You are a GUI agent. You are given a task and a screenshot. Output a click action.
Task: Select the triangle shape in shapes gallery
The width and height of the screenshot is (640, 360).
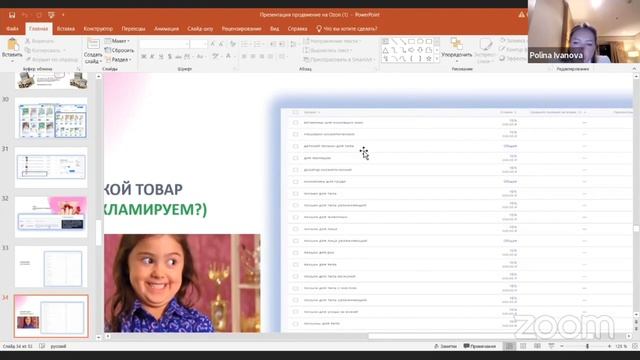point(386,50)
